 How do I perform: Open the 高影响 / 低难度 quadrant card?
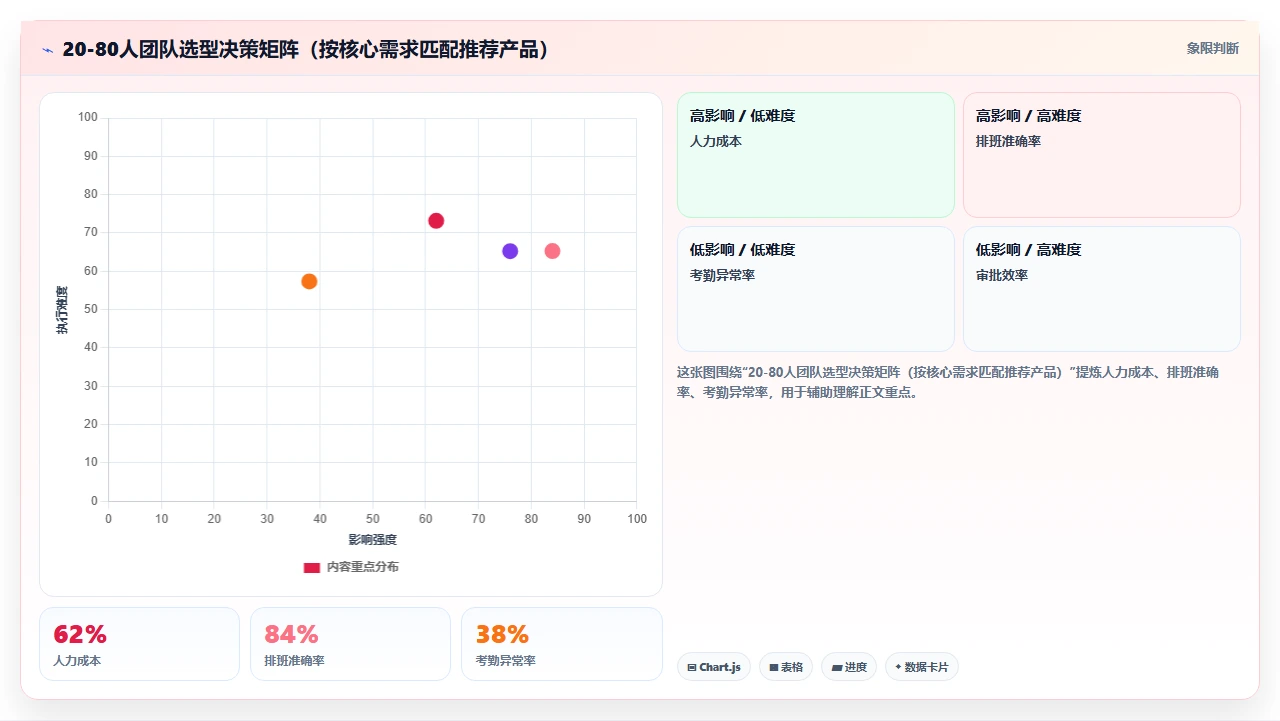point(816,155)
